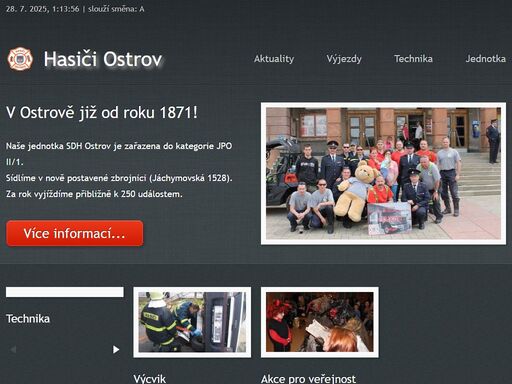
Task: Click the red Více informací button
Action: pyautogui.click(x=75, y=233)
